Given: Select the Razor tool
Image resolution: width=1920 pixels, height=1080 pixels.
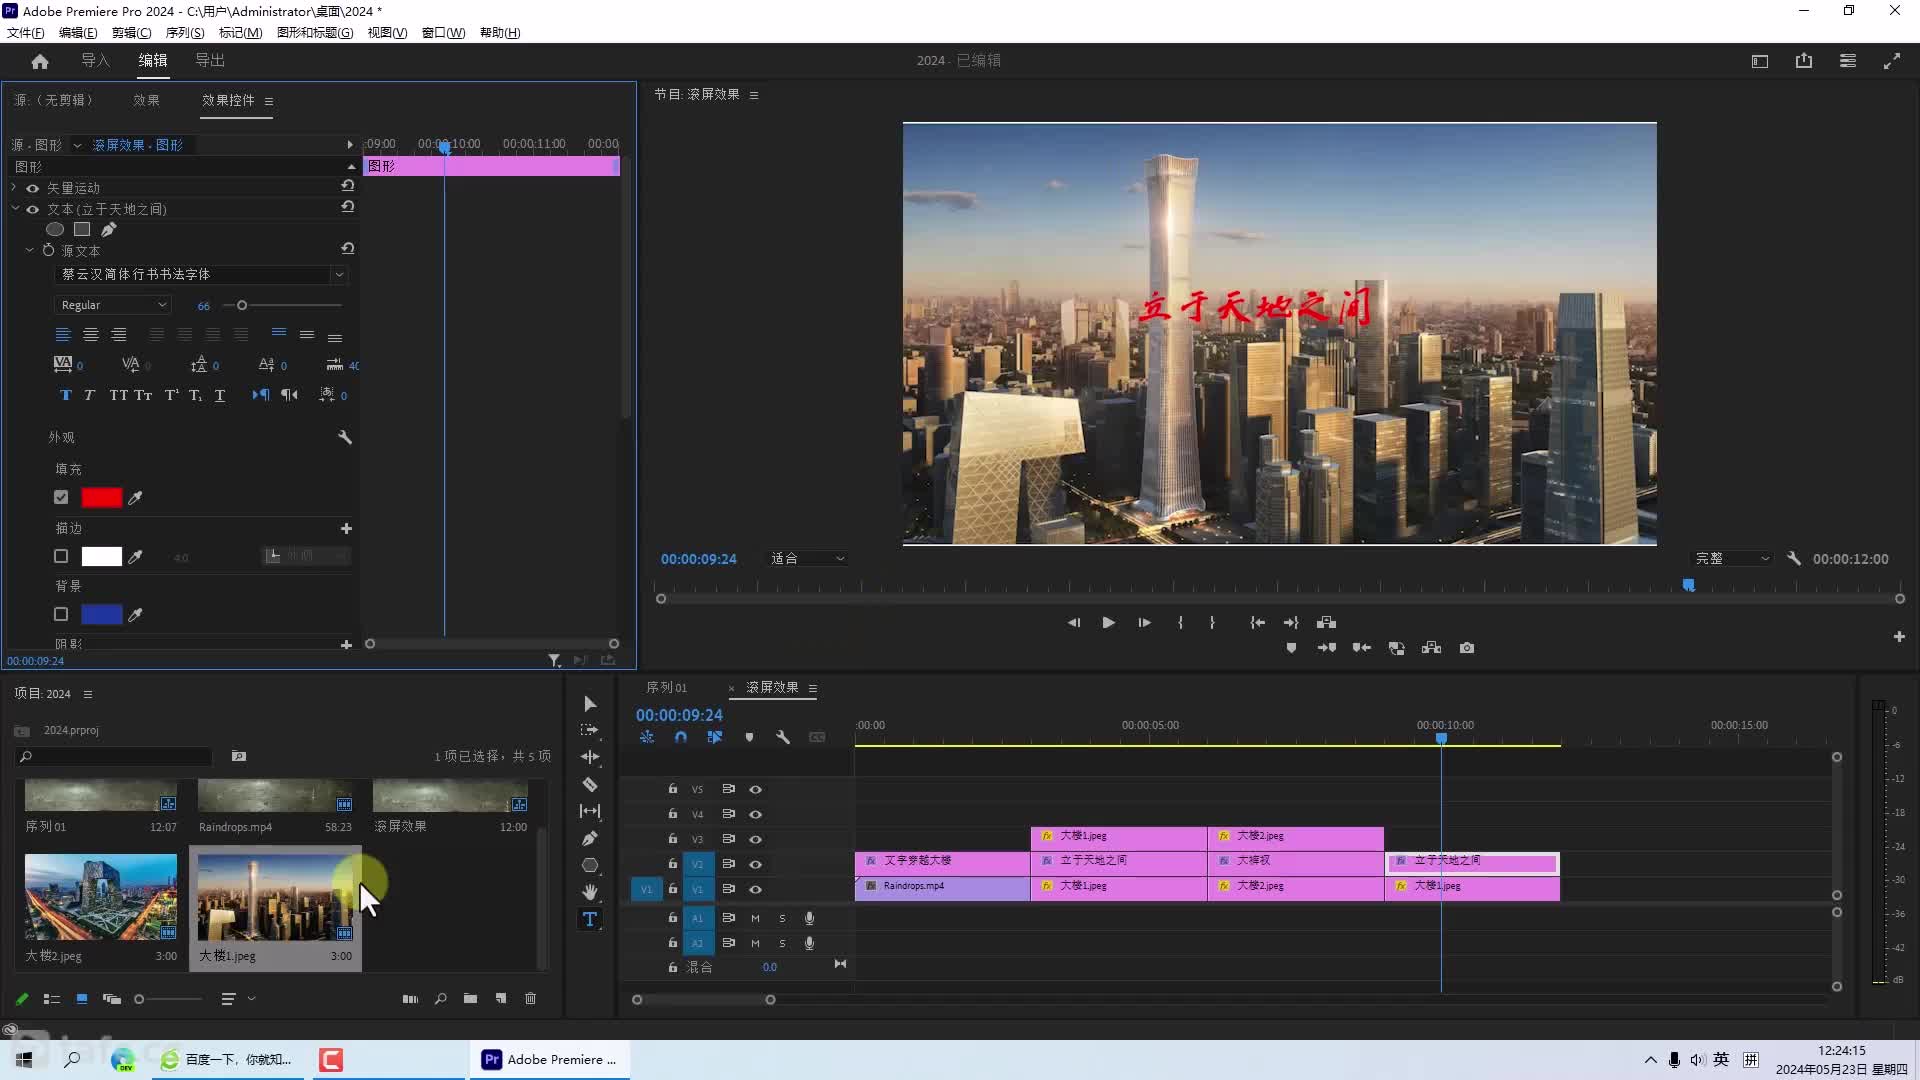Looking at the screenshot, I should [589, 784].
